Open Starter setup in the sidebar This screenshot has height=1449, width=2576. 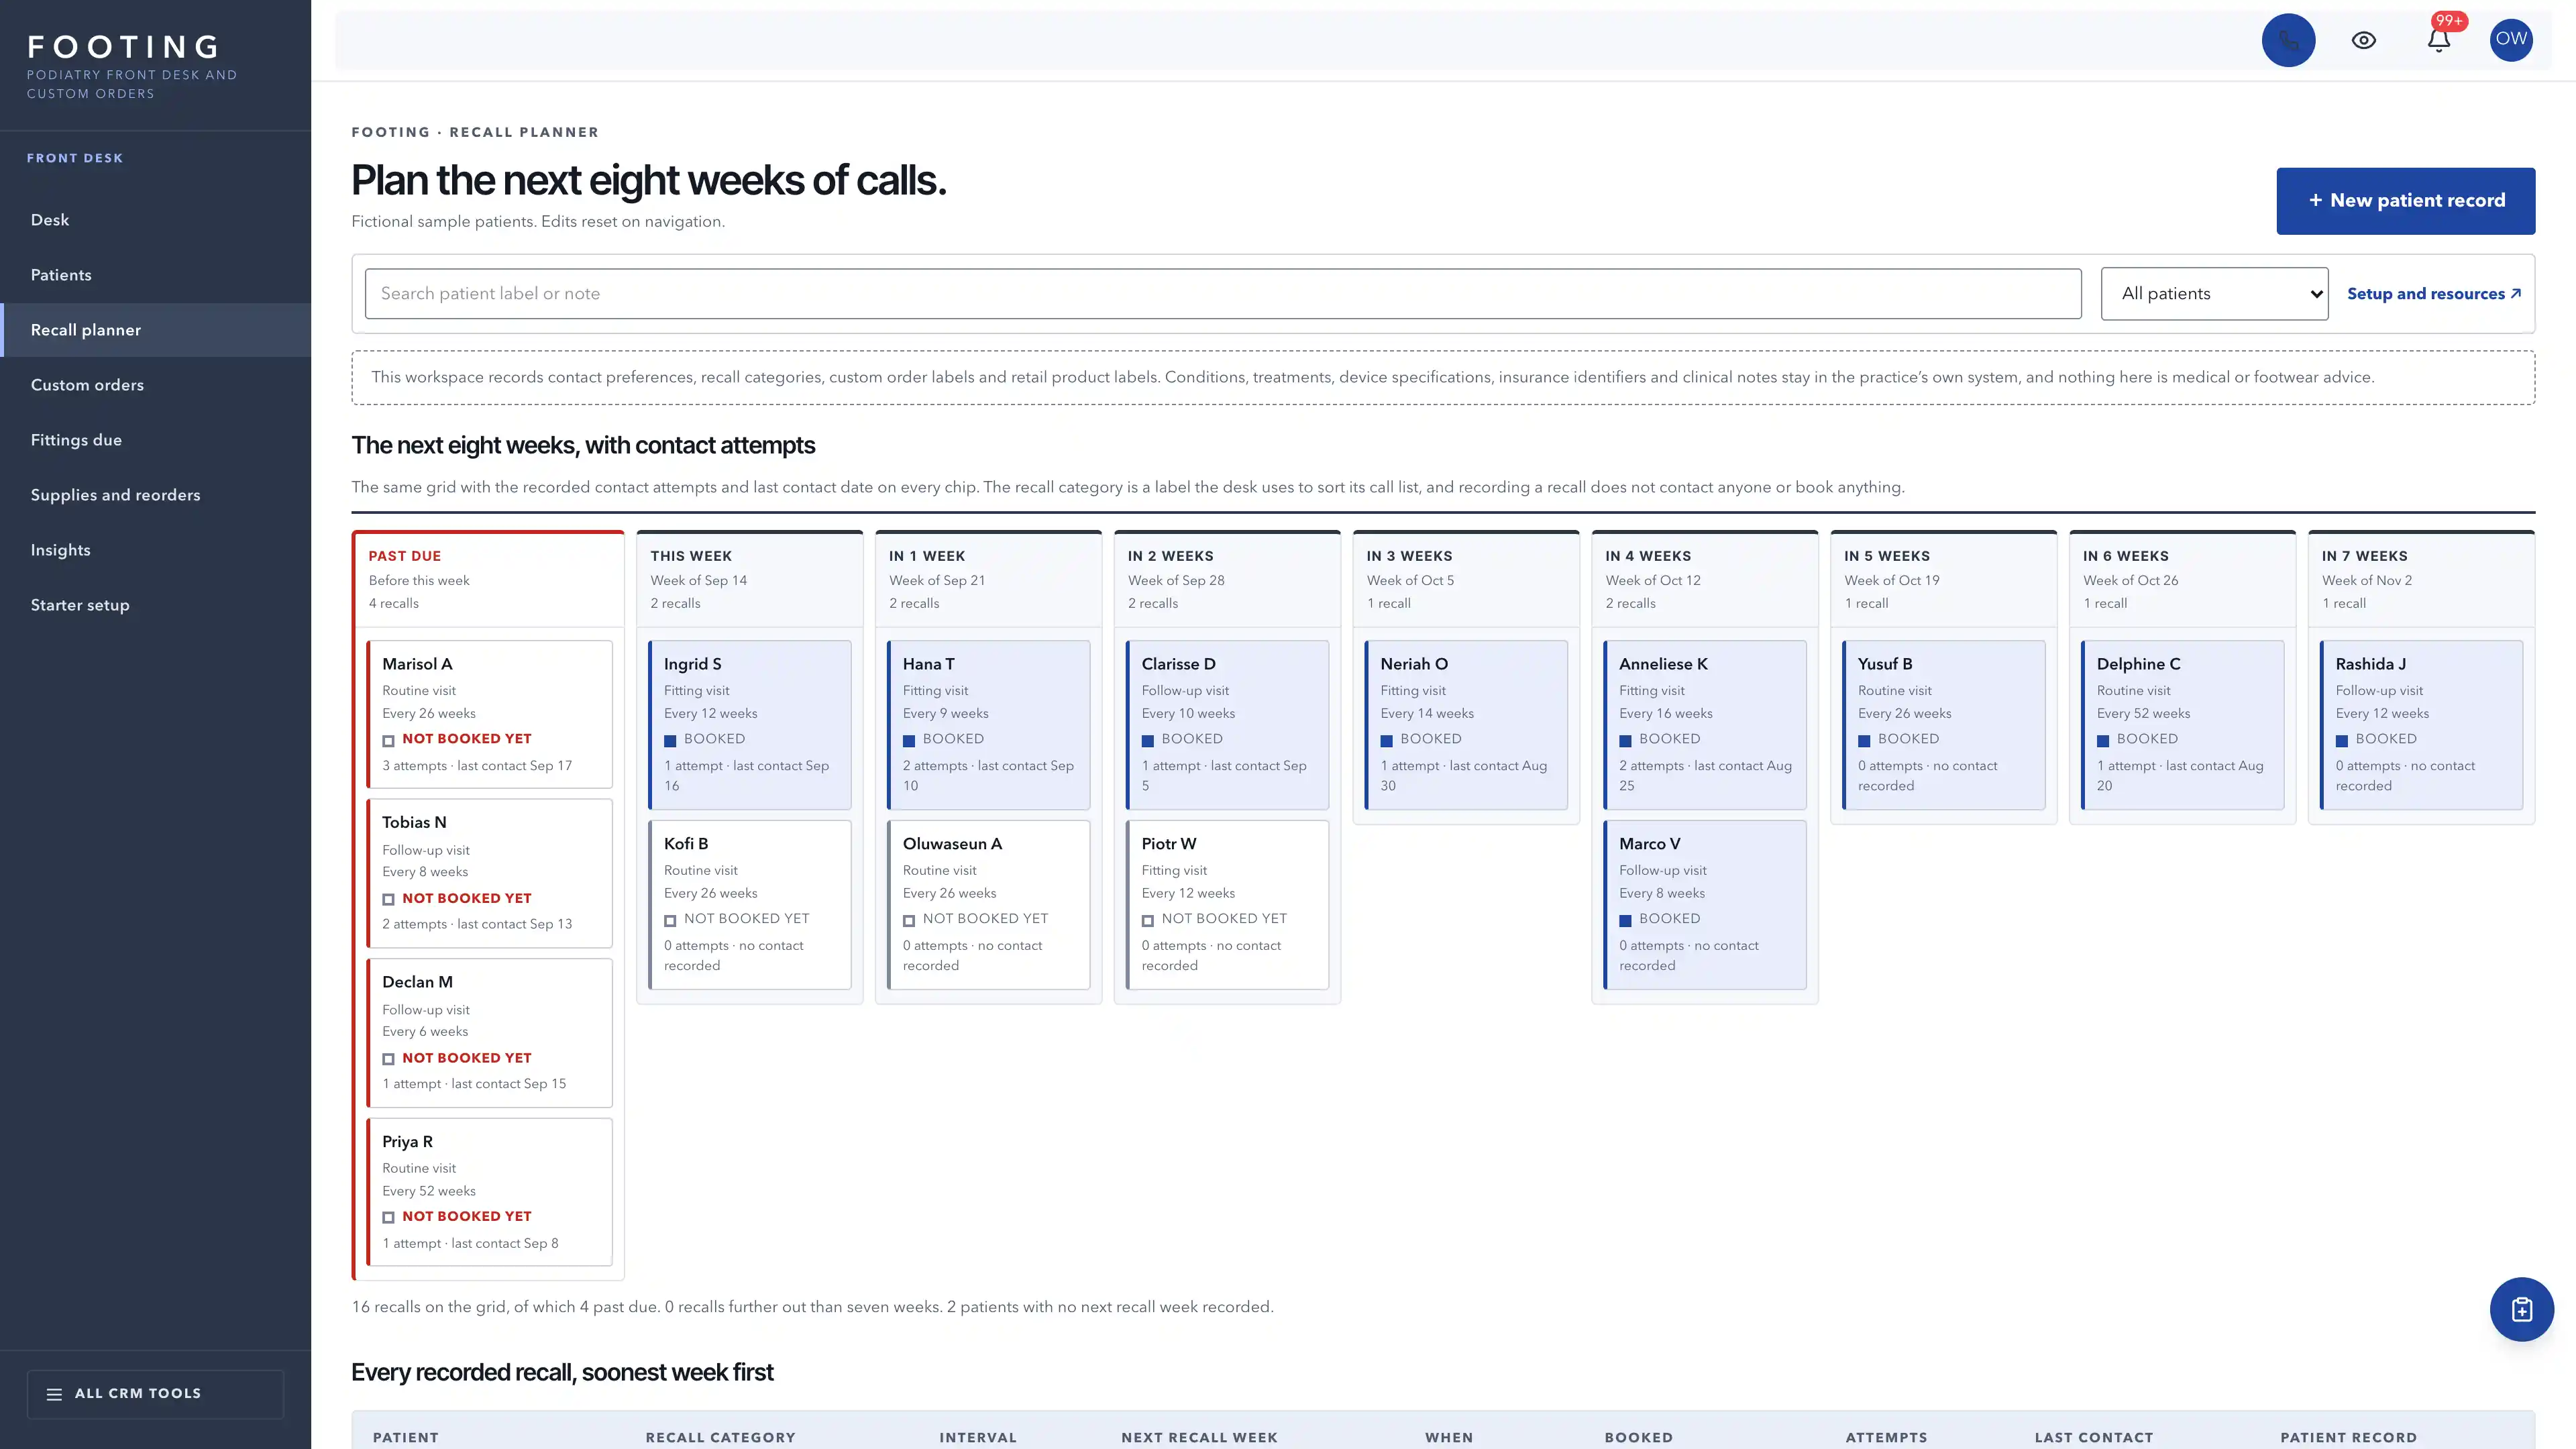coord(156,605)
